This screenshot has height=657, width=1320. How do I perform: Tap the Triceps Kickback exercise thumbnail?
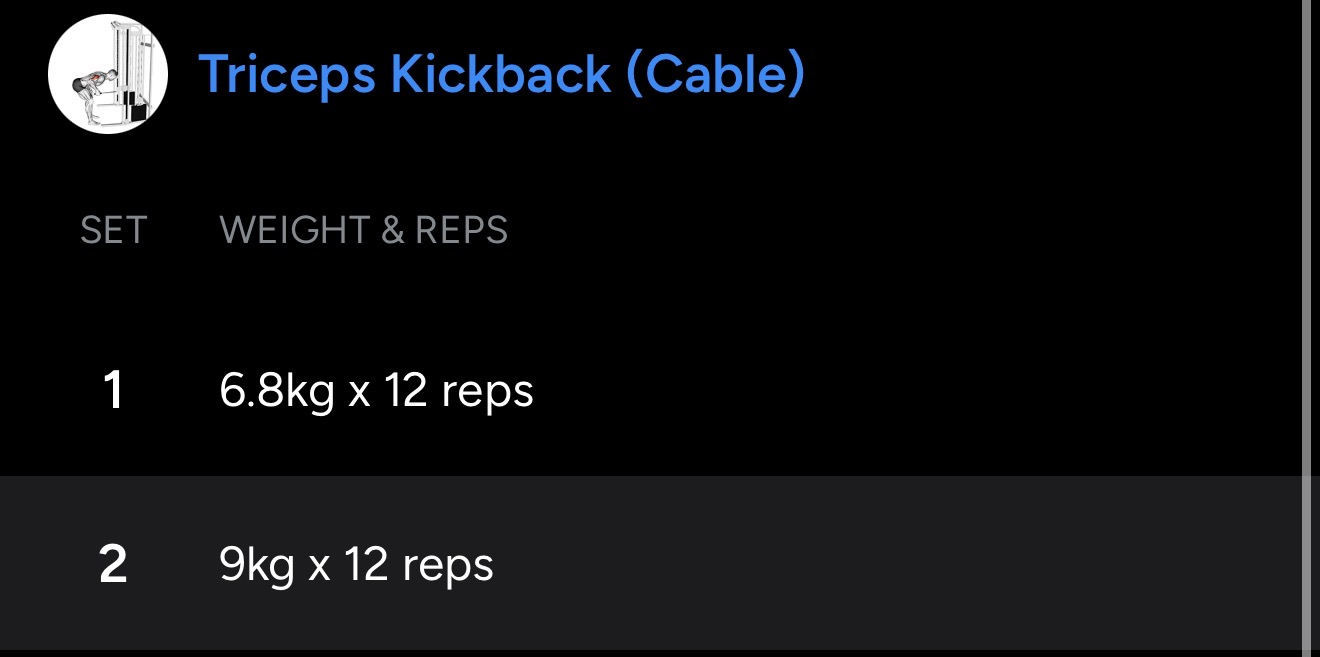pyautogui.click(x=108, y=74)
